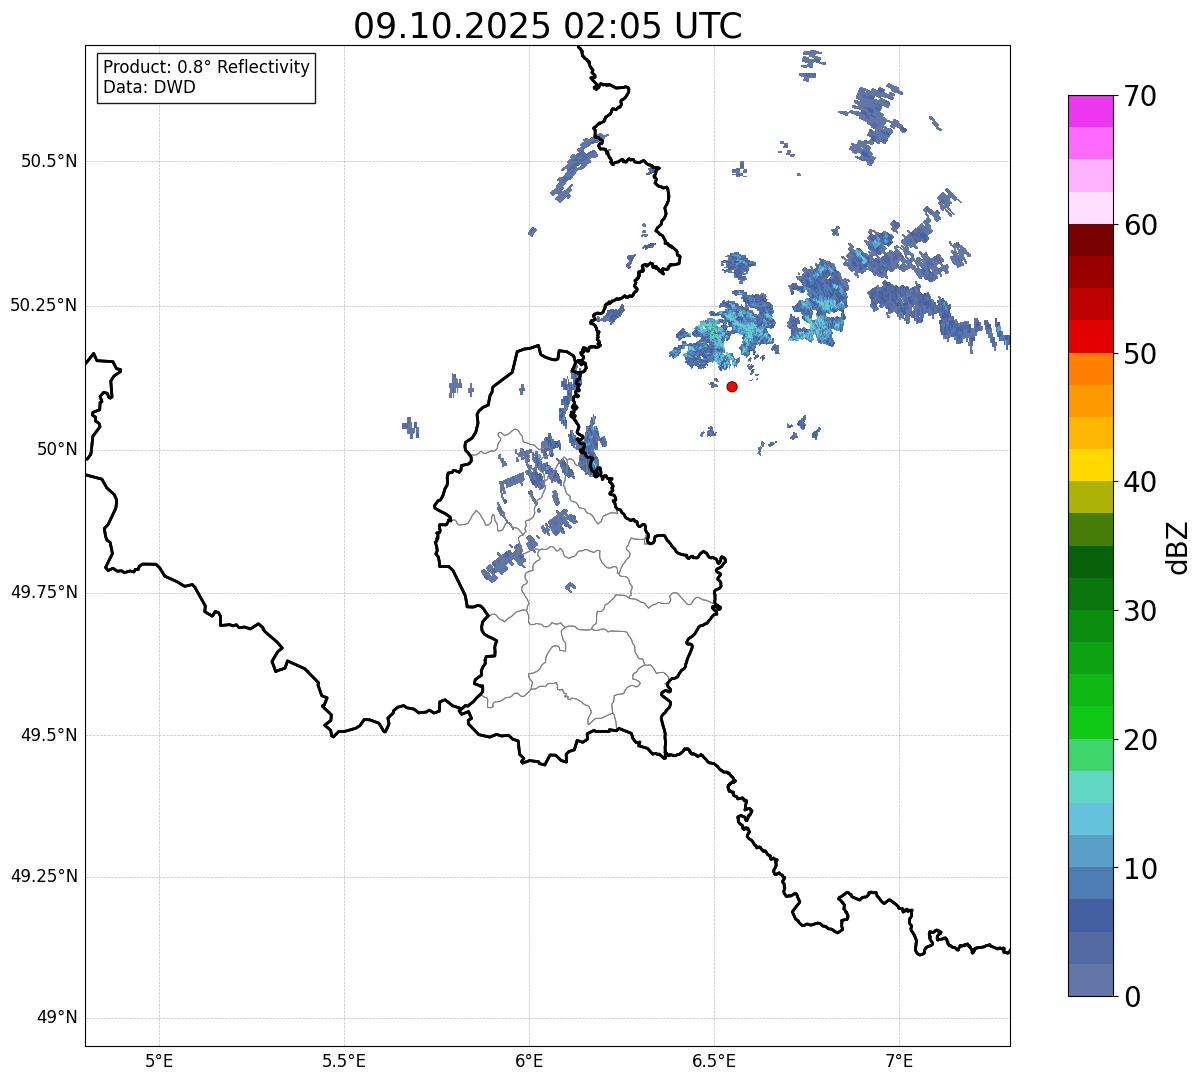Pick the dark maroon swatch just below 60 dBZ
This screenshot has height=1081, width=1202.
pyautogui.click(x=1090, y=240)
